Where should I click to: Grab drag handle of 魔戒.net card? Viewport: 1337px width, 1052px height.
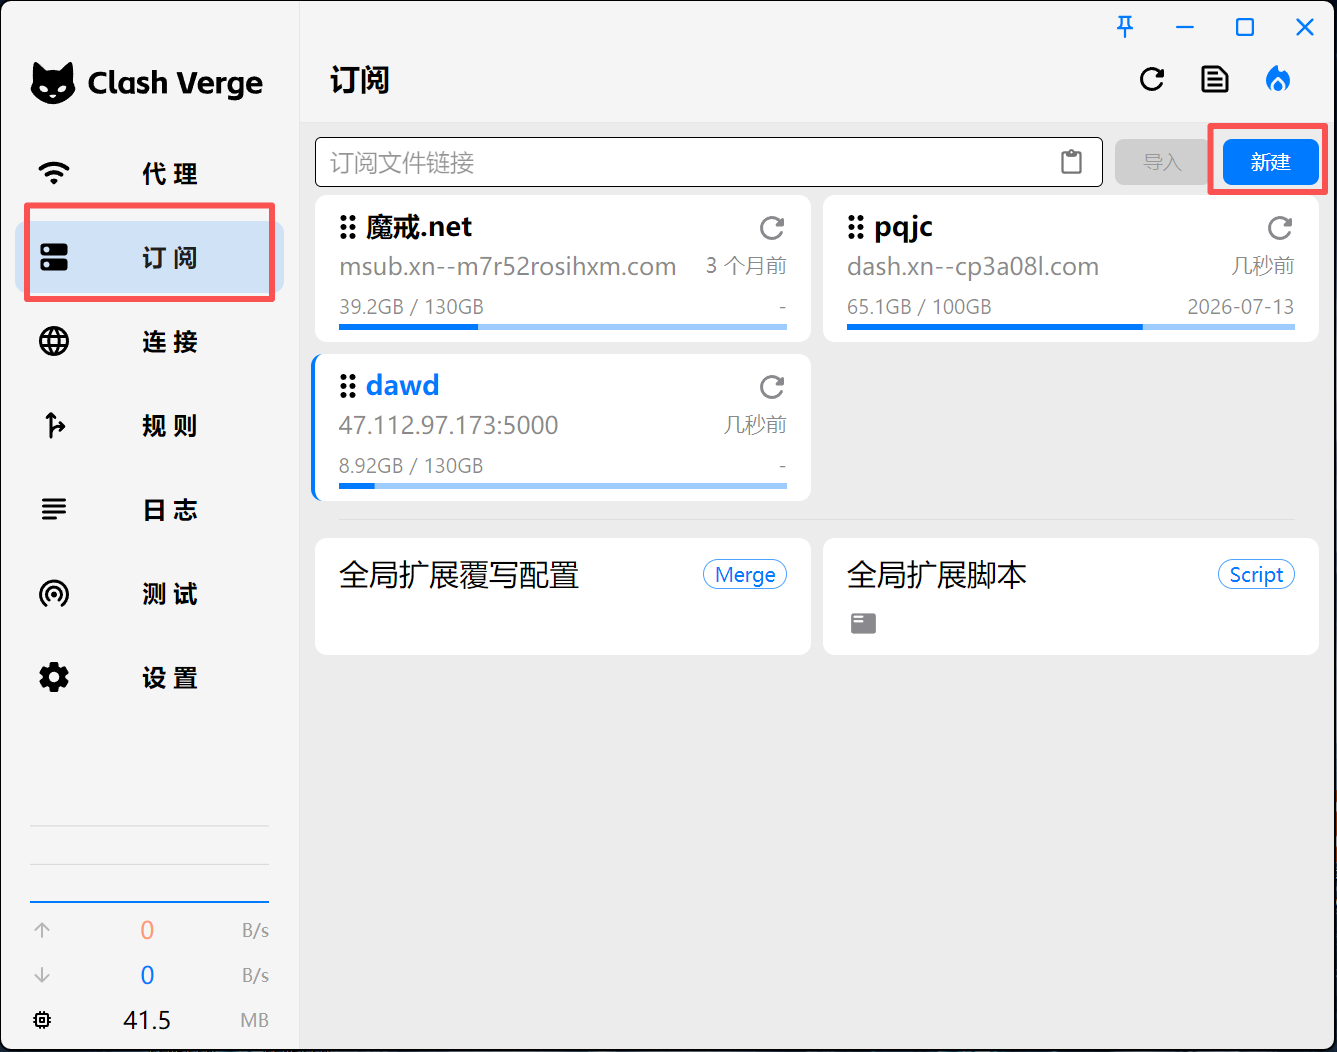point(348,227)
